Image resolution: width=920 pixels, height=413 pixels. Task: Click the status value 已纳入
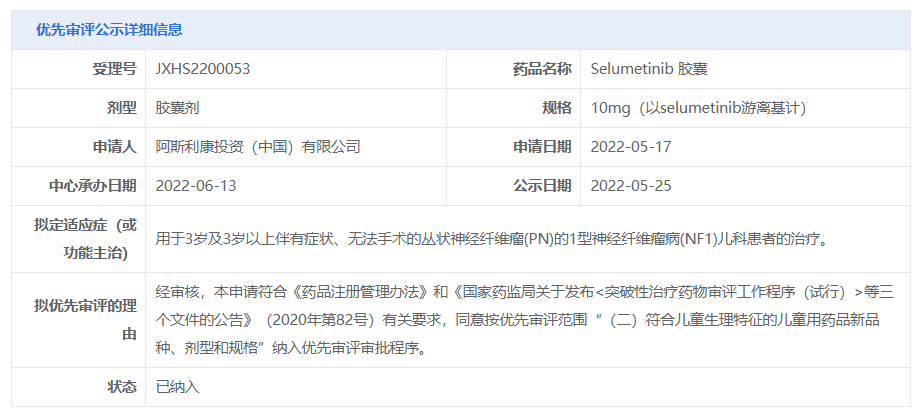(x=178, y=386)
